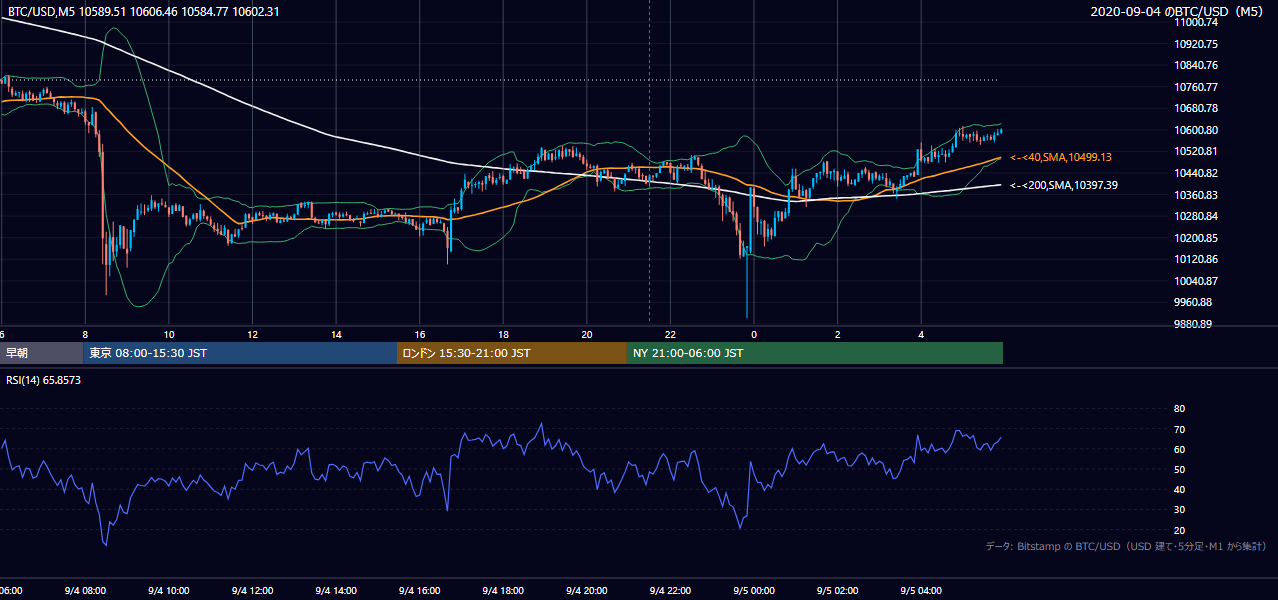Select the 東京 08:00-15:30 JST session bar

tap(240, 353)
